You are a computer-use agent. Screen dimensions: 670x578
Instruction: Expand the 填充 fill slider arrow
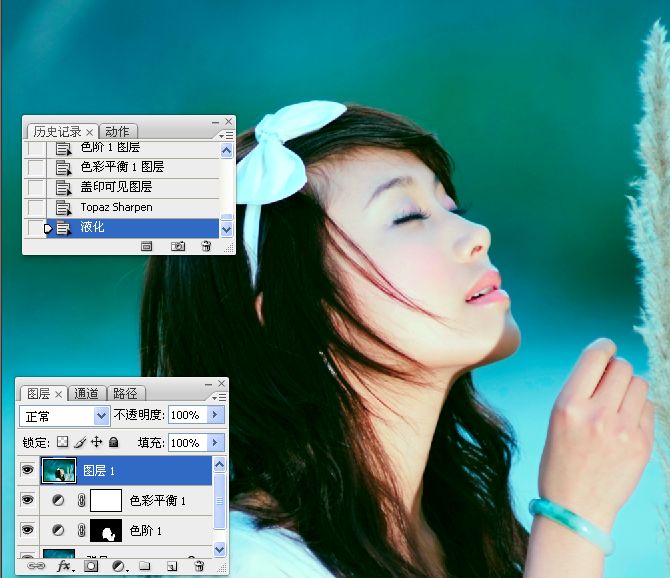[217, 442]
